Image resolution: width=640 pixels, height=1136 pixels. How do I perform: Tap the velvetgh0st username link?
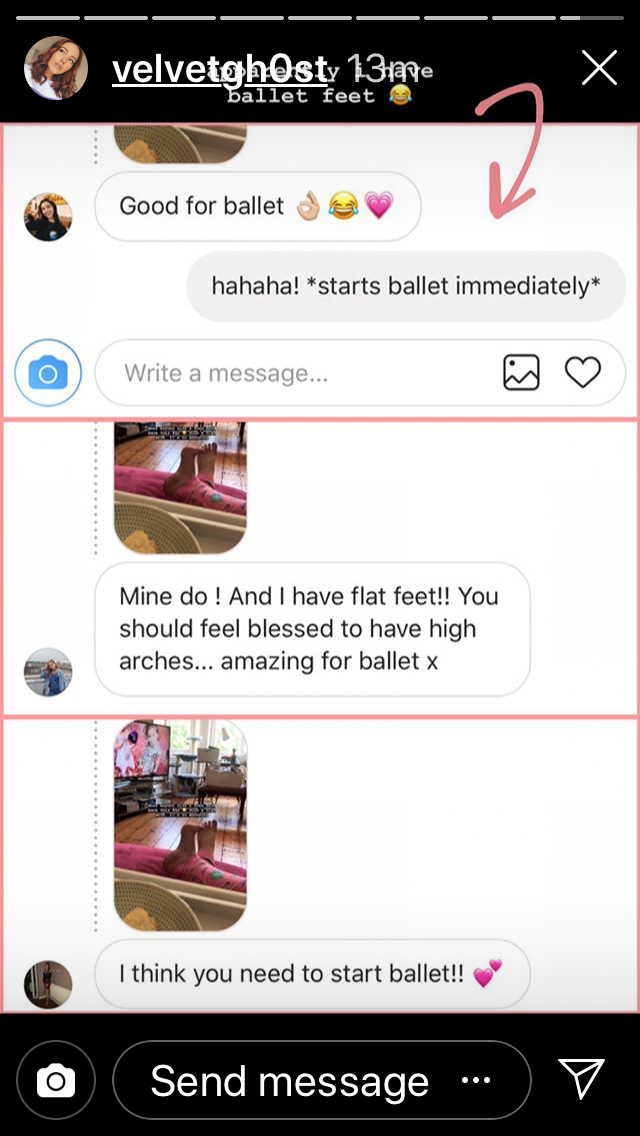220,70
